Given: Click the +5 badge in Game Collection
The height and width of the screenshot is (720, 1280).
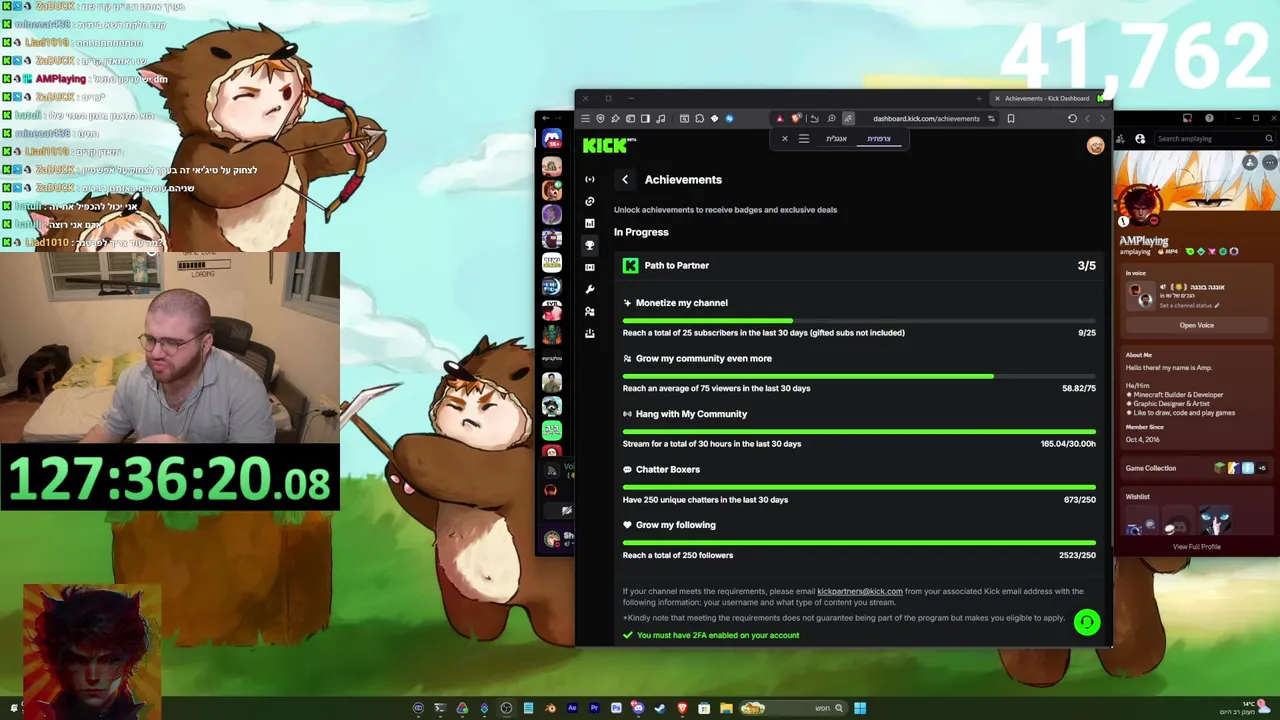Looking at the screenshot, I should pyautogui.click(x=1262, y=468).
